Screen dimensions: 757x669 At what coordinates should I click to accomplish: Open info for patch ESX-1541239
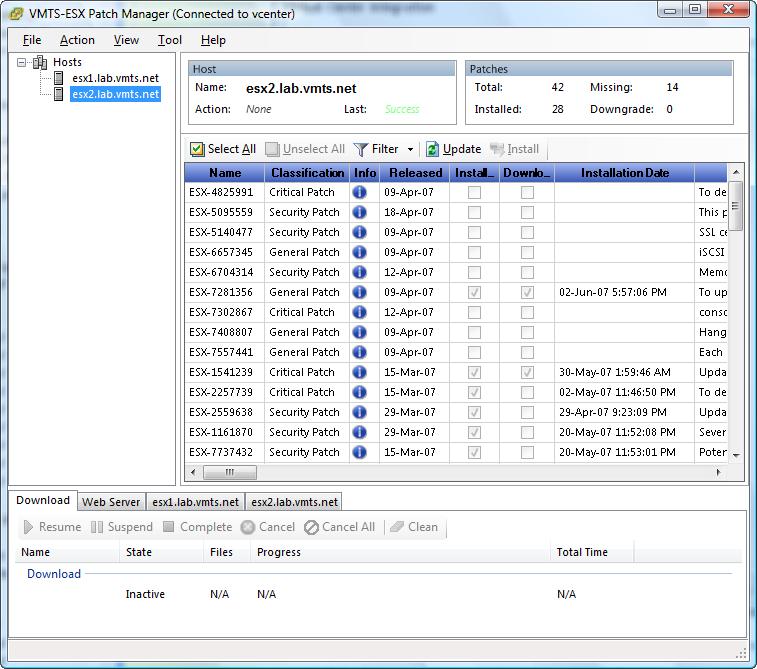[359, 372]
